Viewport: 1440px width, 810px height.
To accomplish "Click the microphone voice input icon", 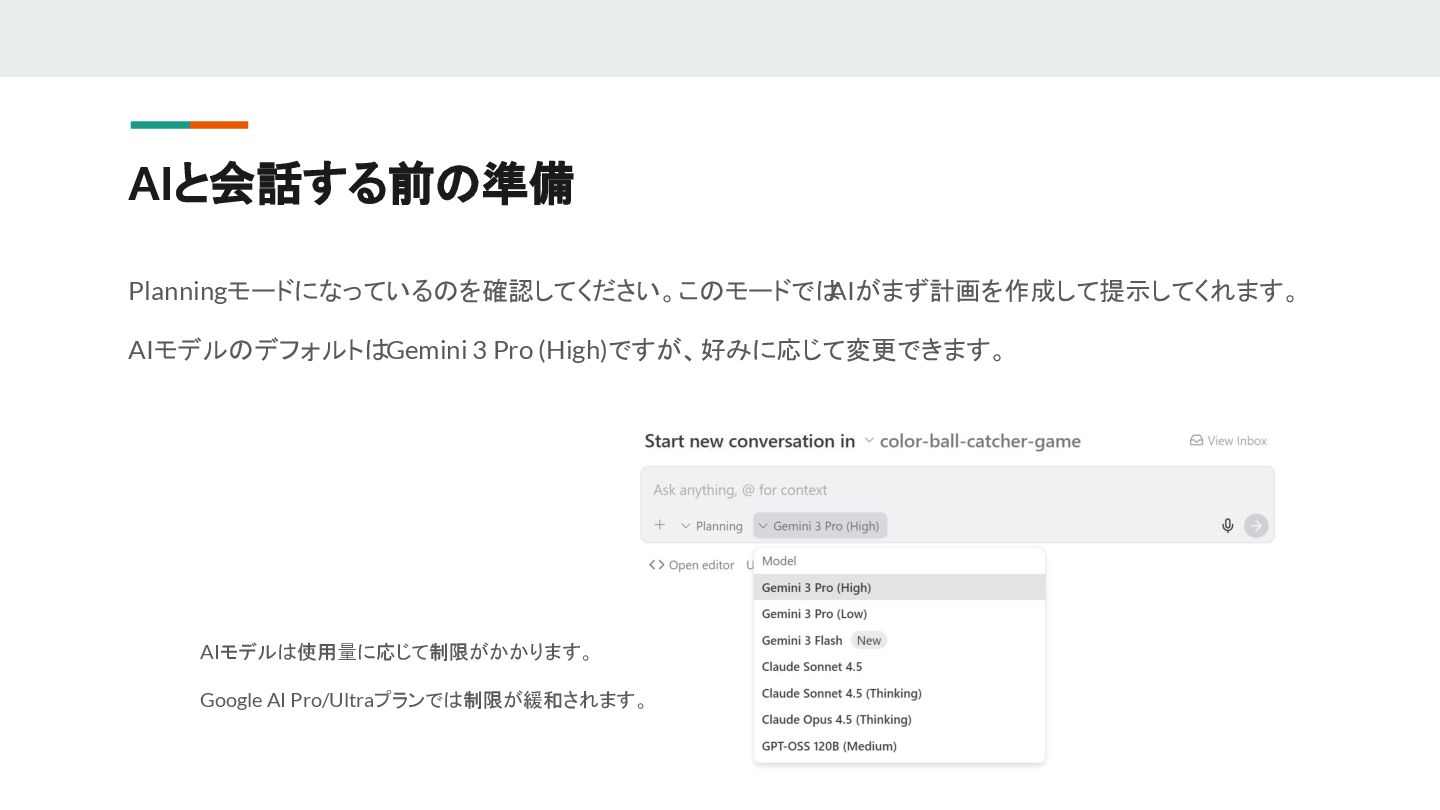I will pyautogui.click(x=1228, y=526).
